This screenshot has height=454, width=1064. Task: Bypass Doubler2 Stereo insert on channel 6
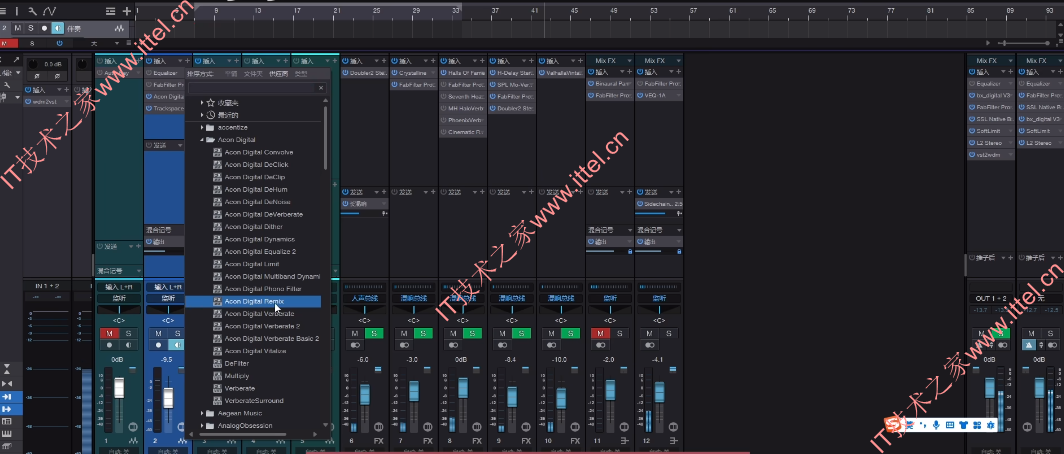click(345, 73)
